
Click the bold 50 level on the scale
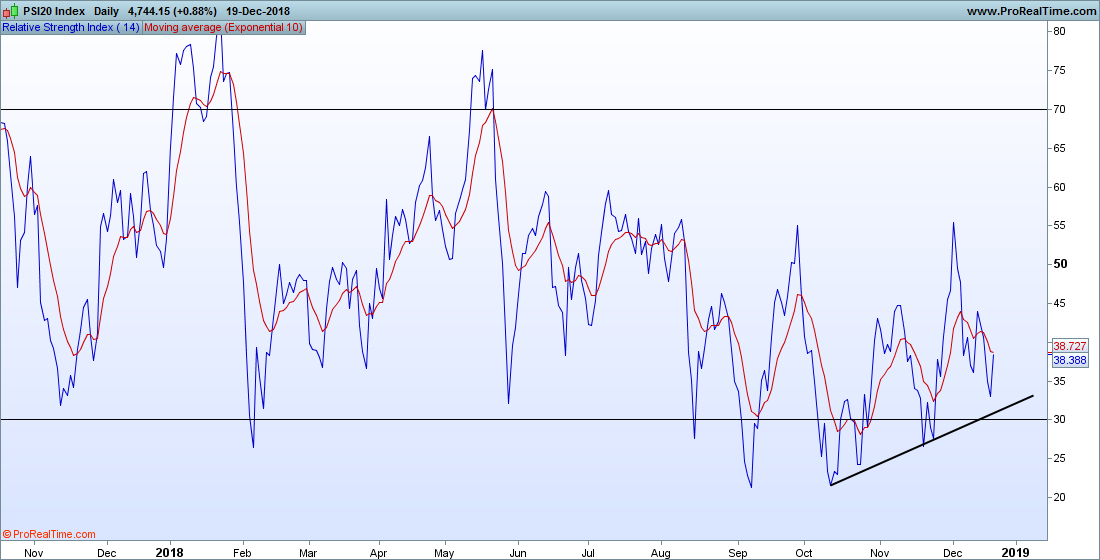[1060, 264]
